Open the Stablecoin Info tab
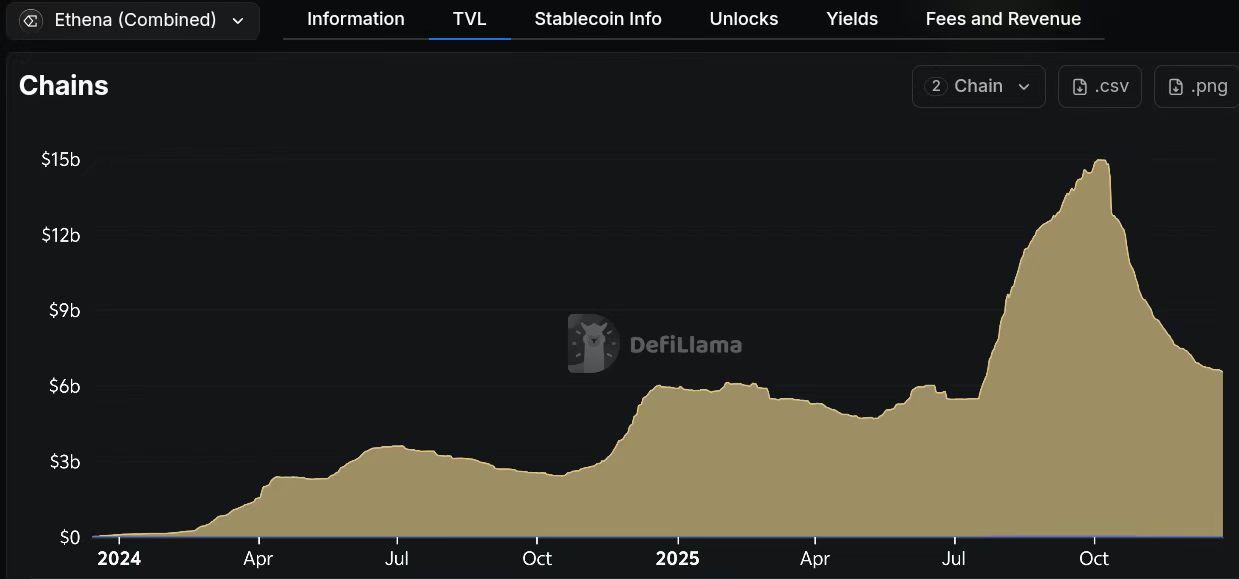Image resolution: width=1239 pixels, height=579 pixels. click(x=598, y=19)
